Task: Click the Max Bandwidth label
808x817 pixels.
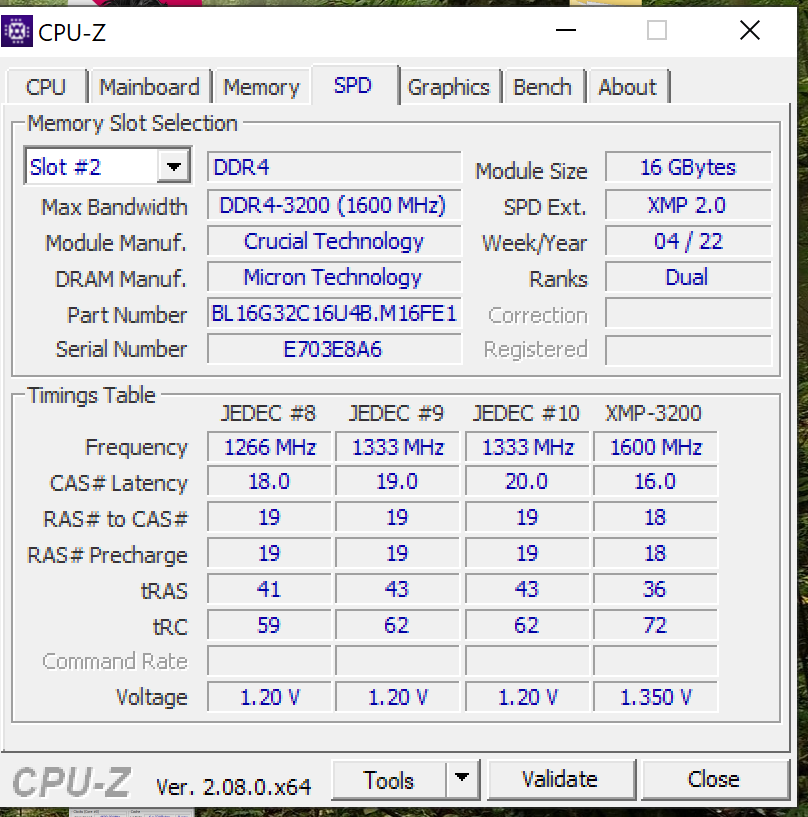Action: click(114, 207)
